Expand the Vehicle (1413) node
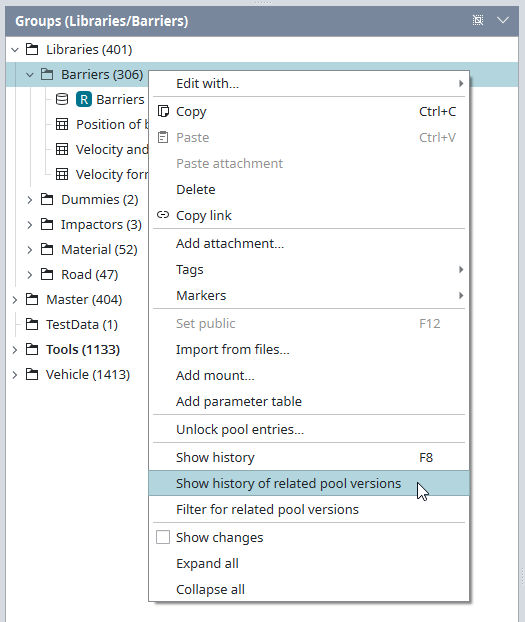Screen dimensions: 525x622 (x=15, y=374)
